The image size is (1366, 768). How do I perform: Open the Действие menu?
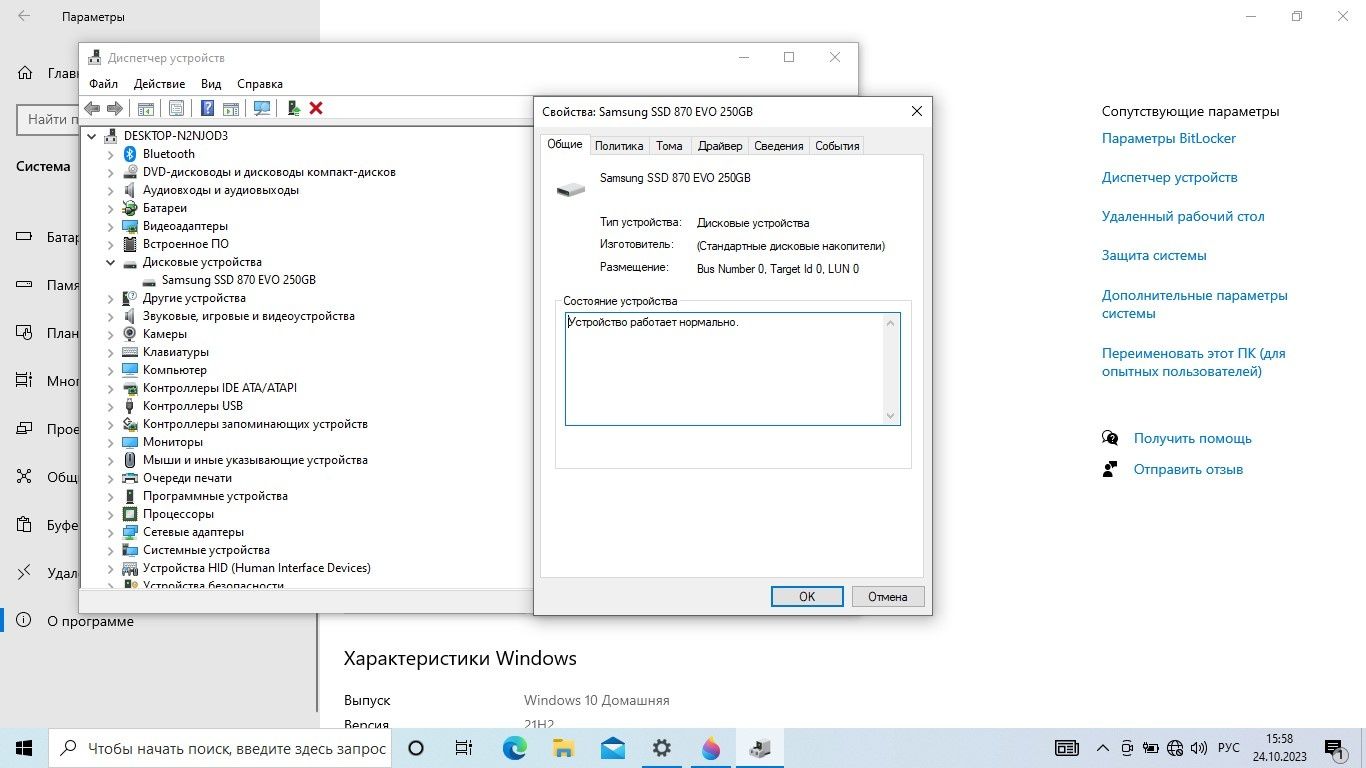(x=159, y=84)
